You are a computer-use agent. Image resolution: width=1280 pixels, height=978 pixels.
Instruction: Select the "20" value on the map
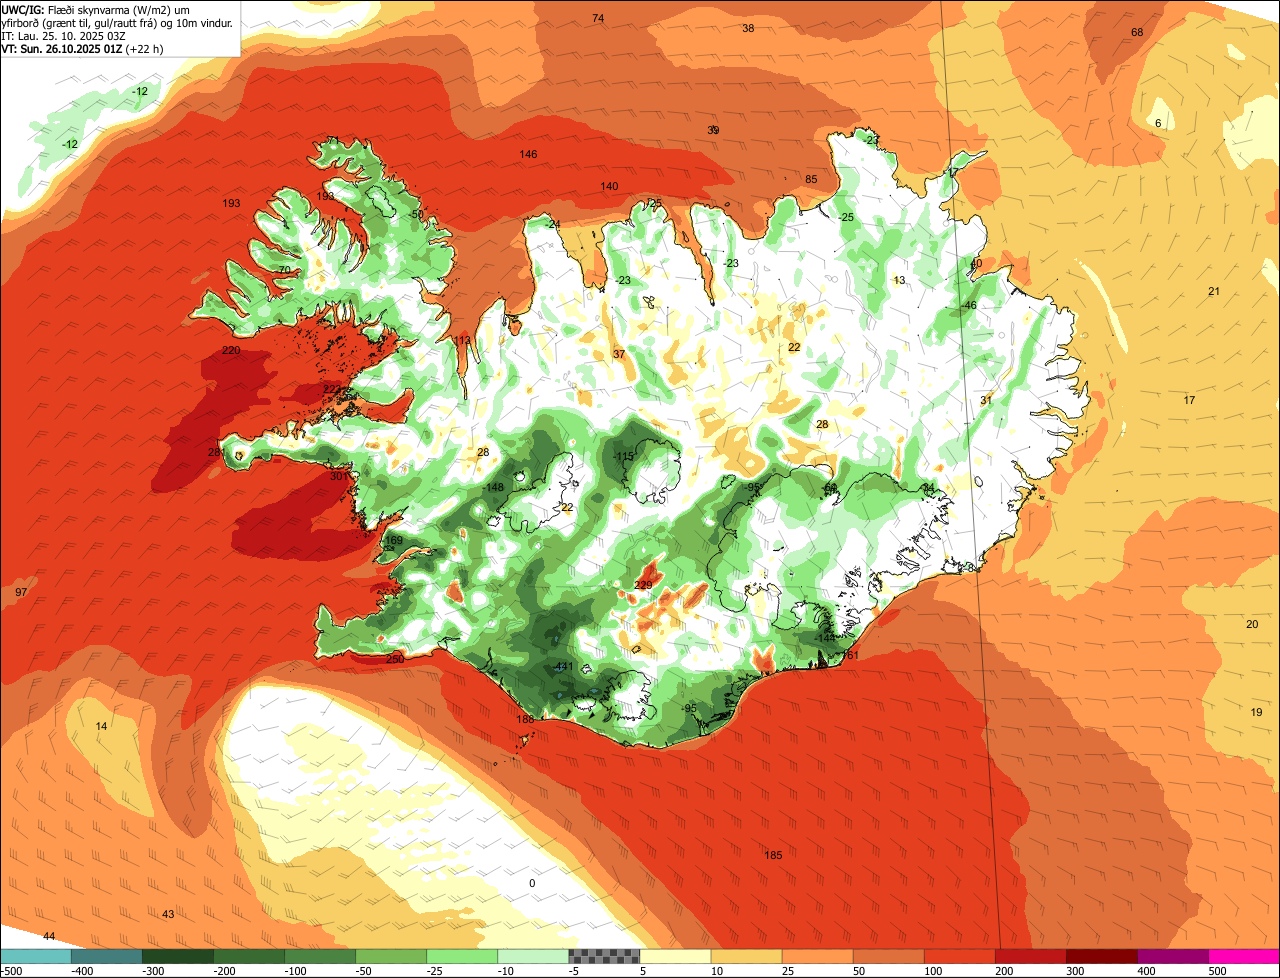[1252, 624]
